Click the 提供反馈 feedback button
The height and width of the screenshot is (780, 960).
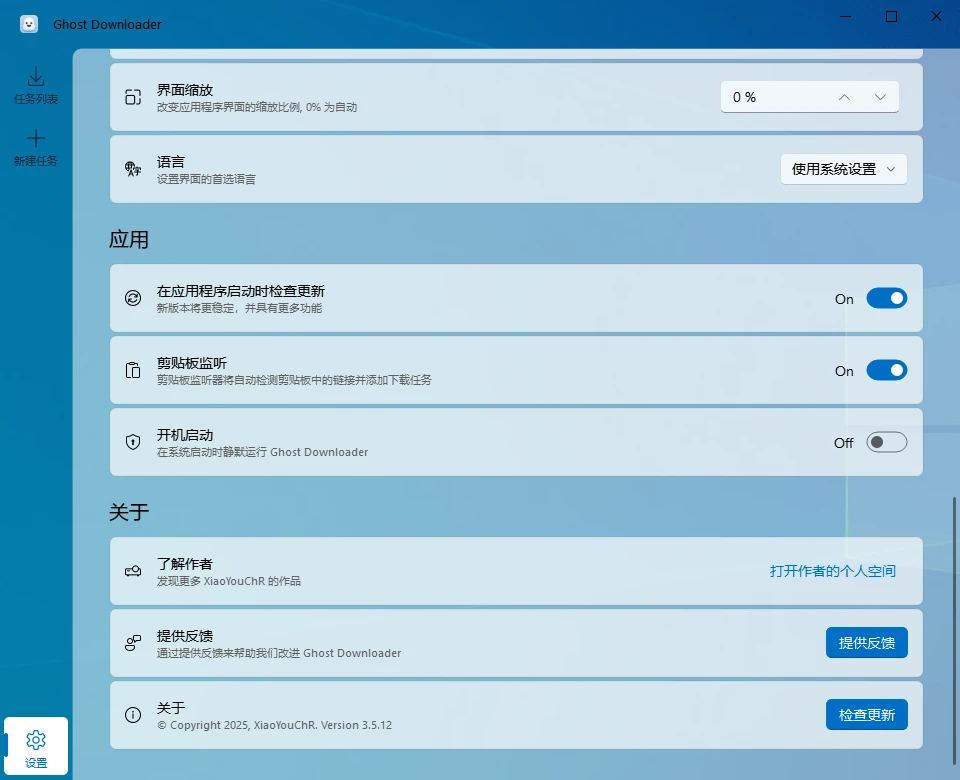866,643
